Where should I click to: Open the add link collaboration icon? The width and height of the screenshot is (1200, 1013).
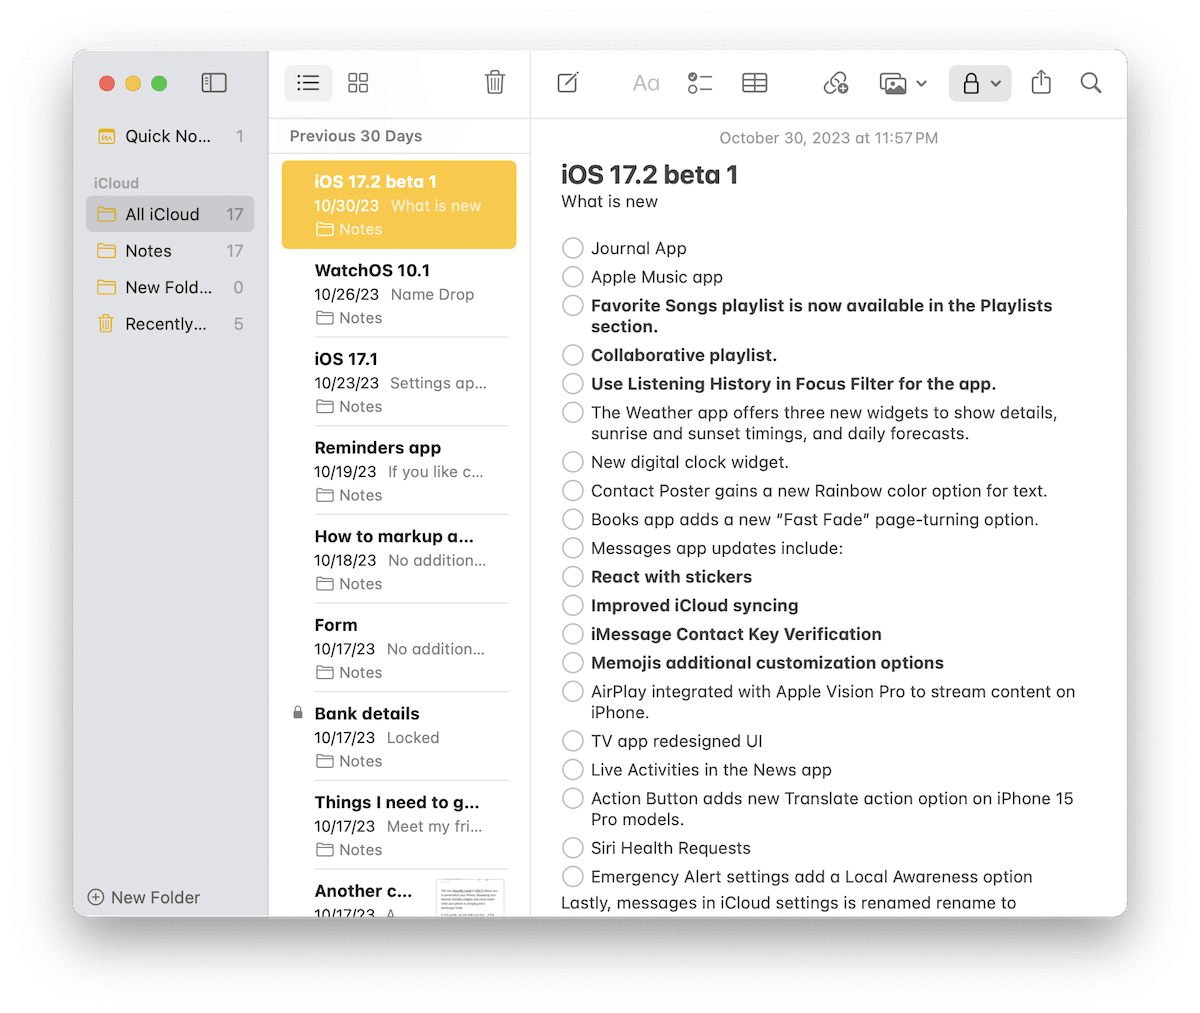pos(836,83)
